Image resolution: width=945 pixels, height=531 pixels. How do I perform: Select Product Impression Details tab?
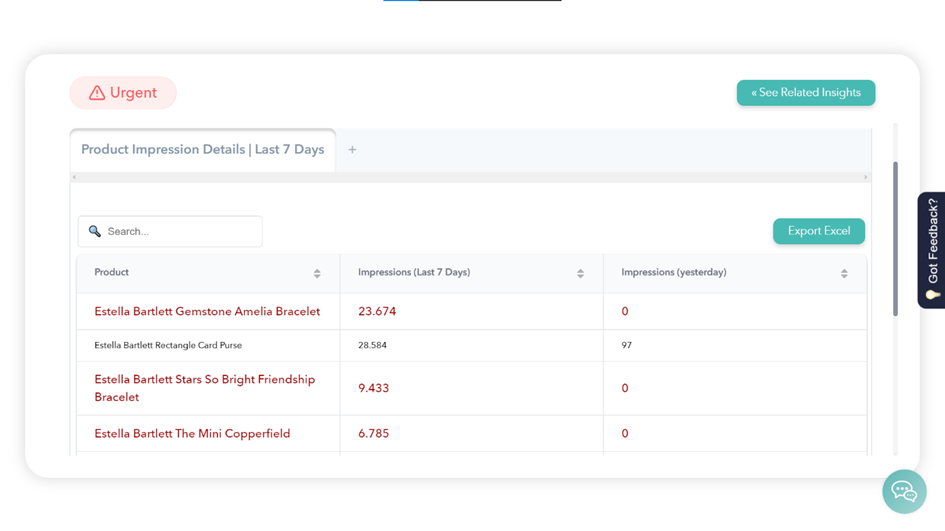(x=202, y=150)
